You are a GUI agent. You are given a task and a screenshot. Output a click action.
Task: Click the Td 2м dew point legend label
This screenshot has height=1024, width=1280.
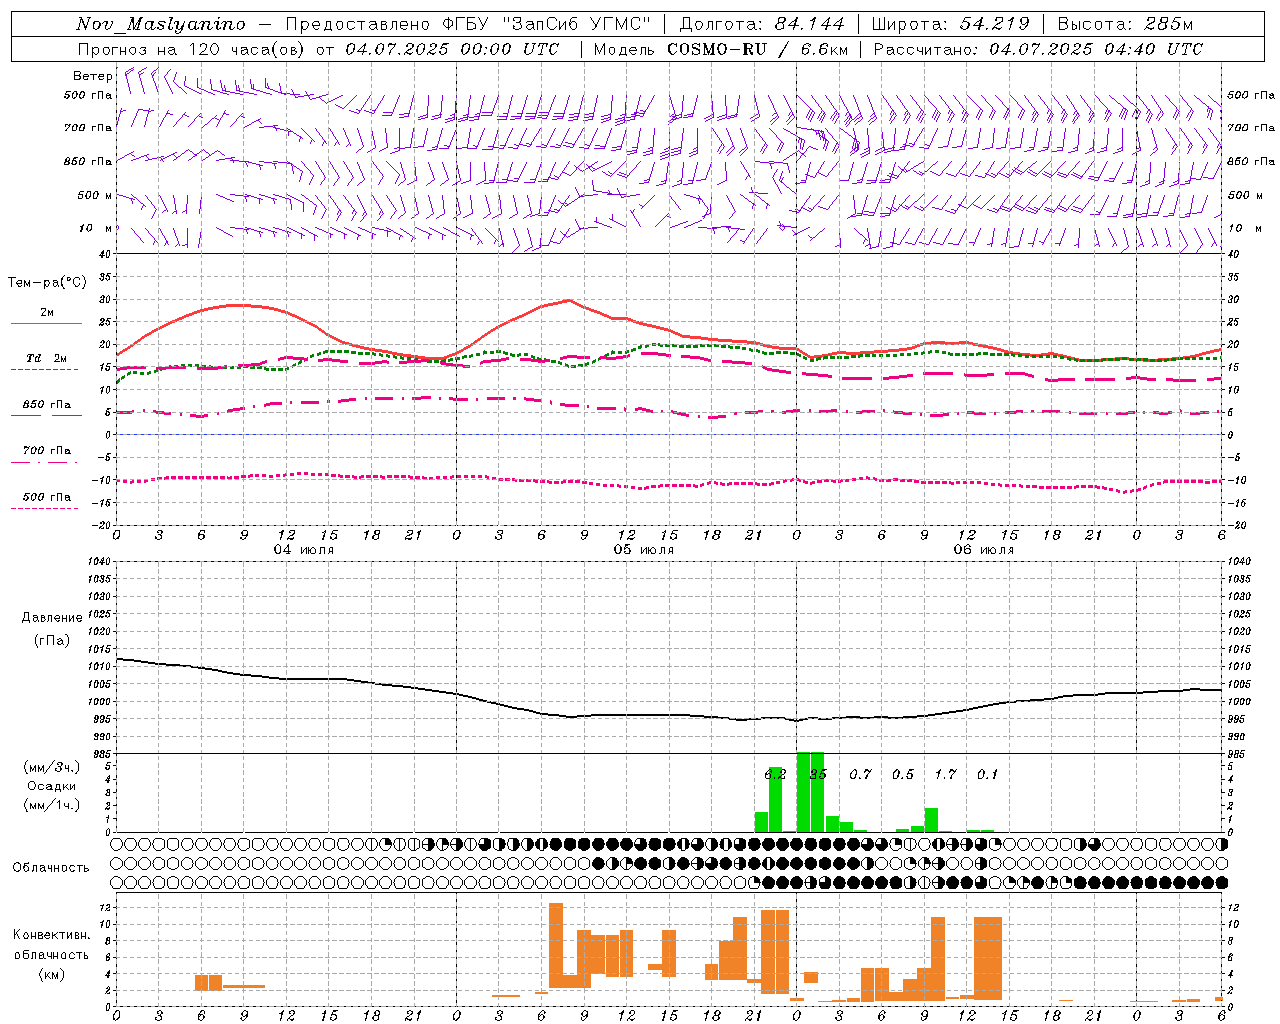click(47, 358)
